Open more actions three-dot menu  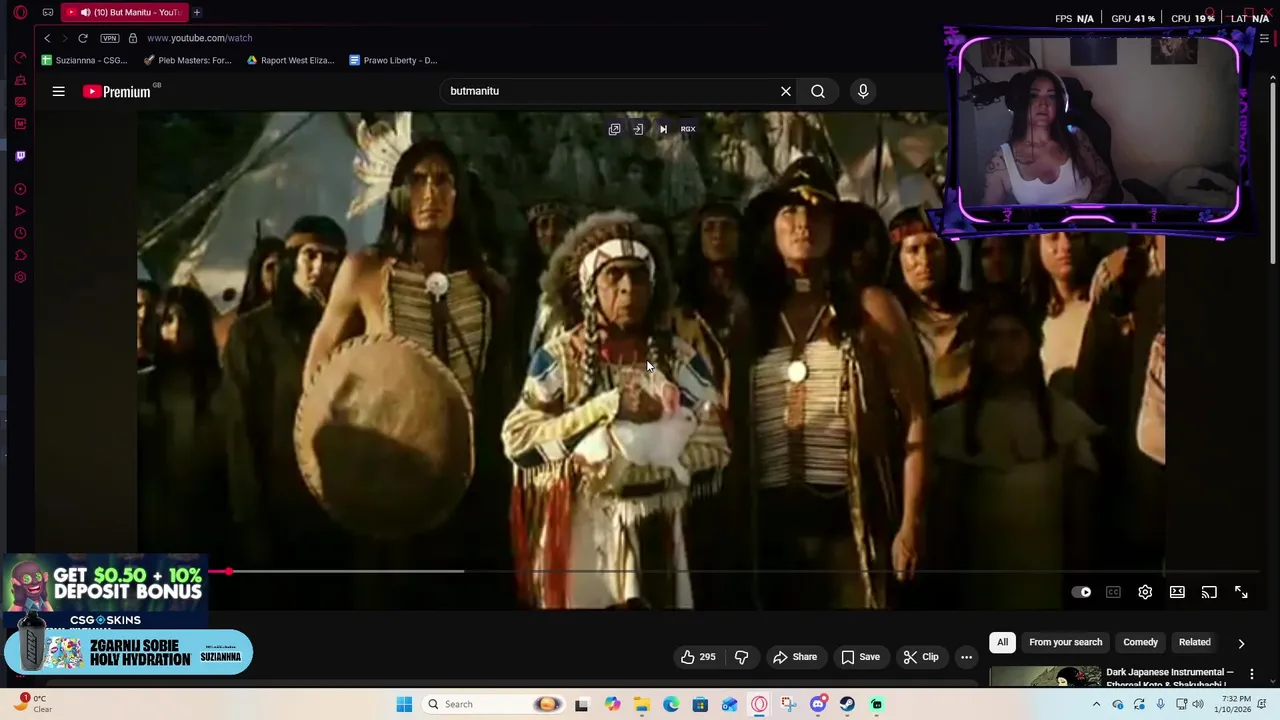coord(966,657)
